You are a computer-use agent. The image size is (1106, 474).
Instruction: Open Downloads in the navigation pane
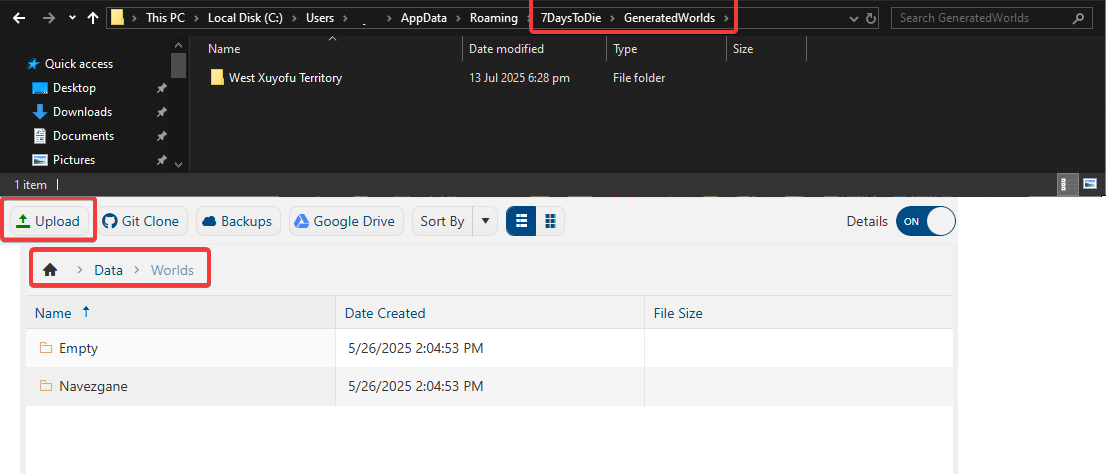pyautogui.click(x=83, y=111)
